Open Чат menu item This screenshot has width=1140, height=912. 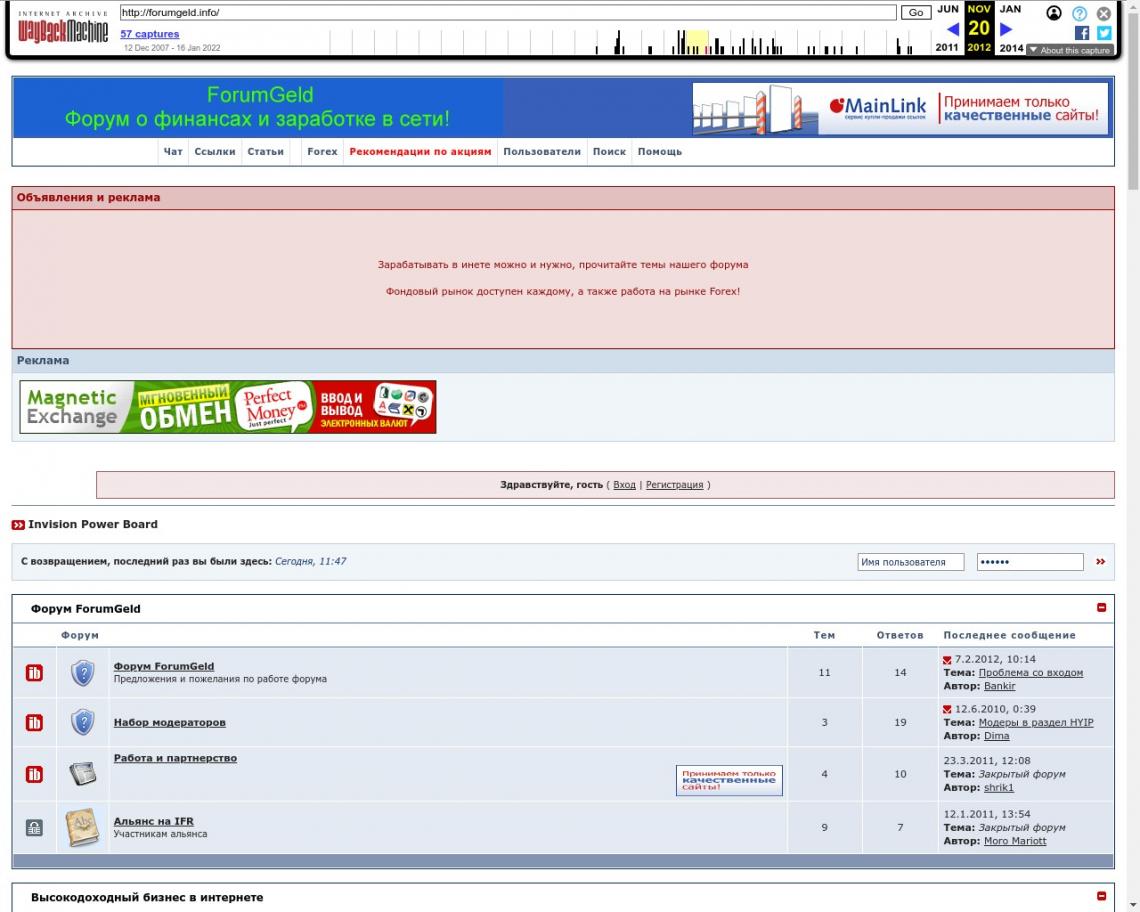tap(173, 152)
